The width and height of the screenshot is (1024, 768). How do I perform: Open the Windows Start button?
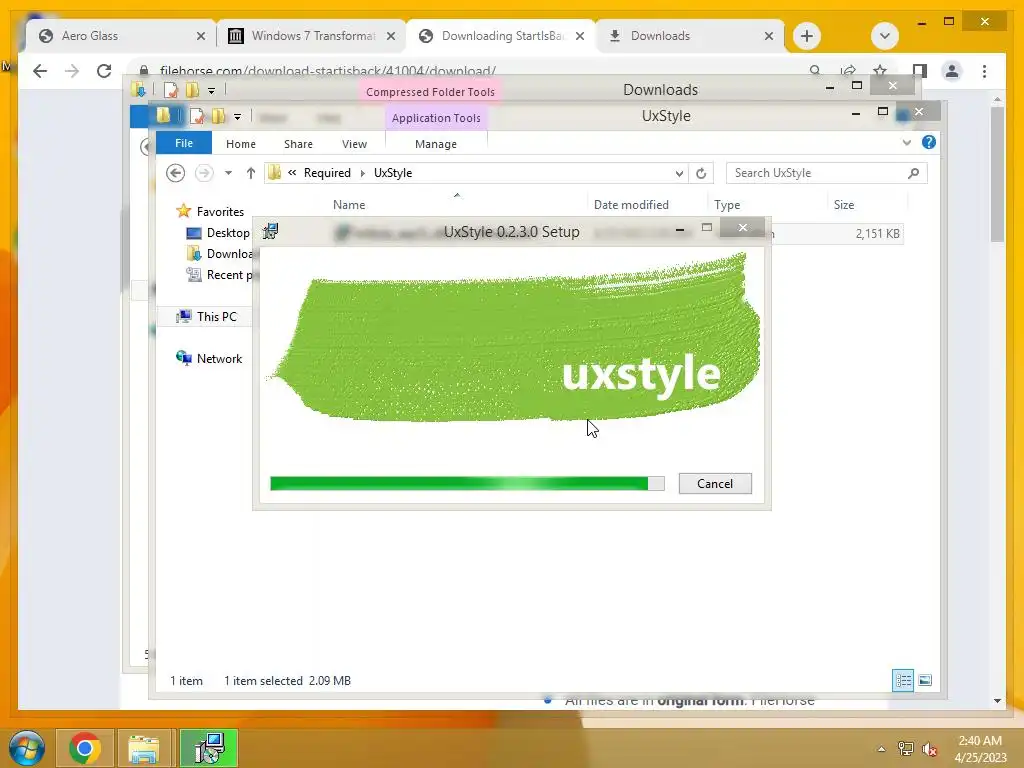click(x=27, y=748)
